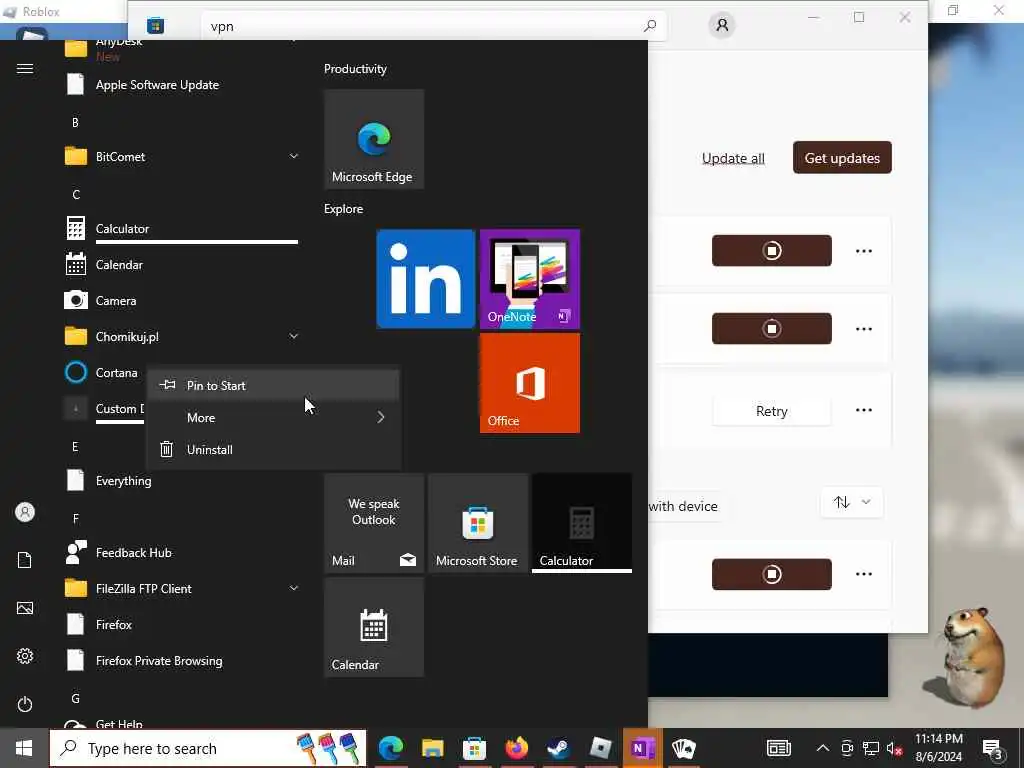Open Firefox from the taskbar
The height and width of the screenshot is (768, 1024).
pos(516,748)
